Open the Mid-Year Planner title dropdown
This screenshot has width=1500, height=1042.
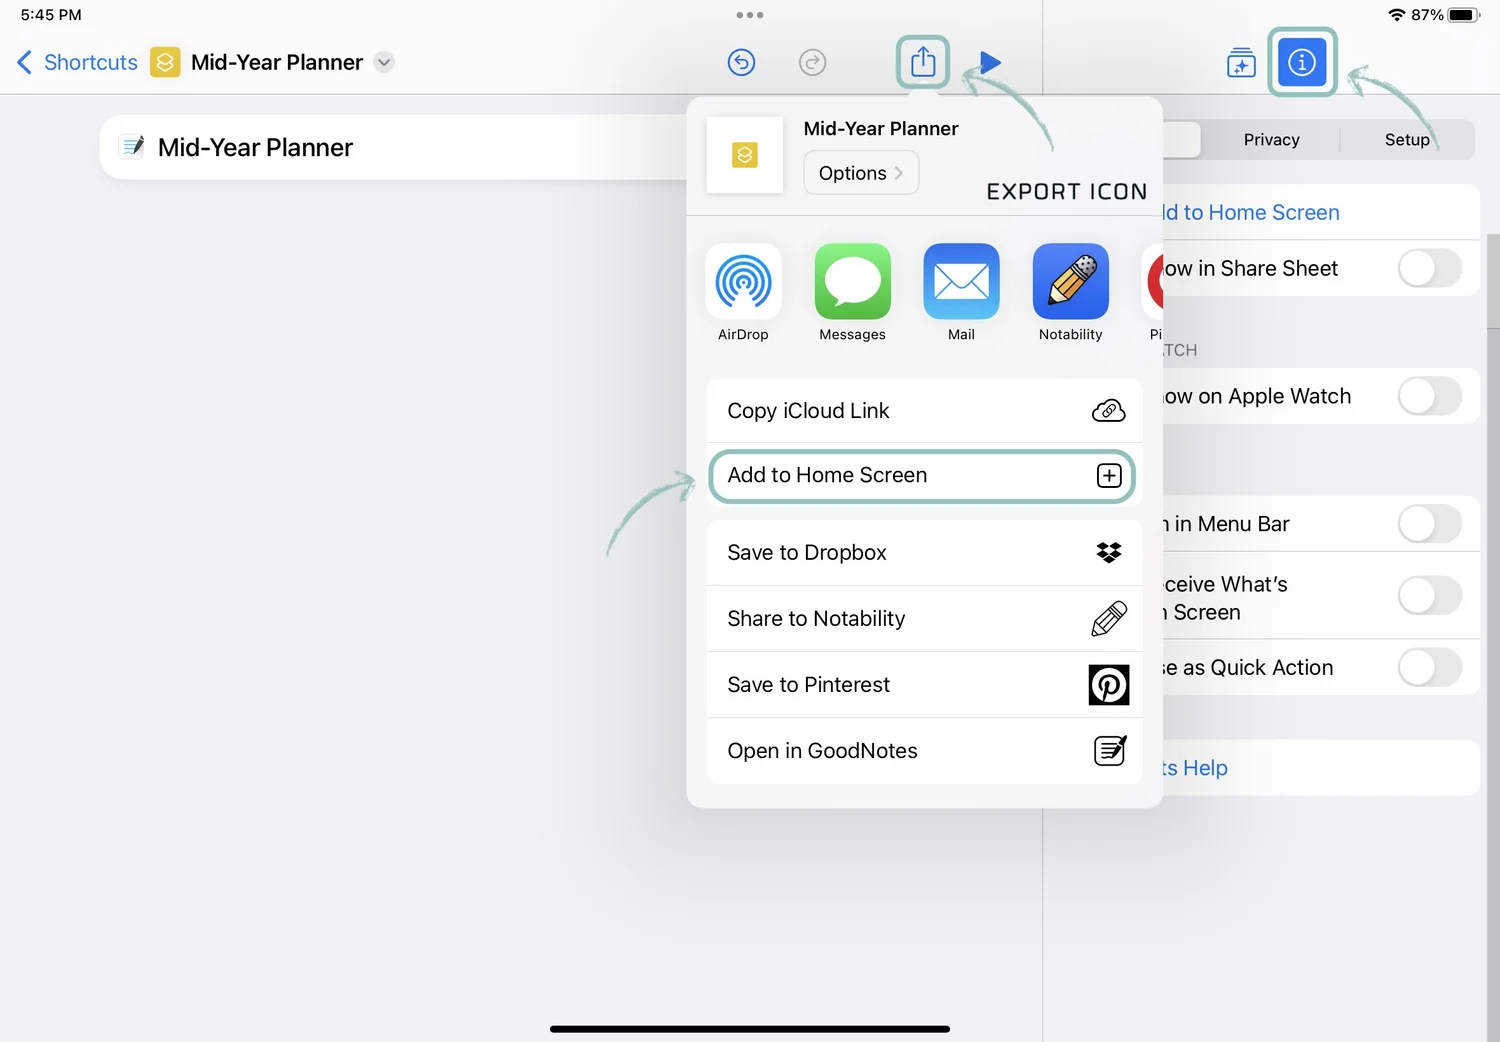click(x=383, y=62)
